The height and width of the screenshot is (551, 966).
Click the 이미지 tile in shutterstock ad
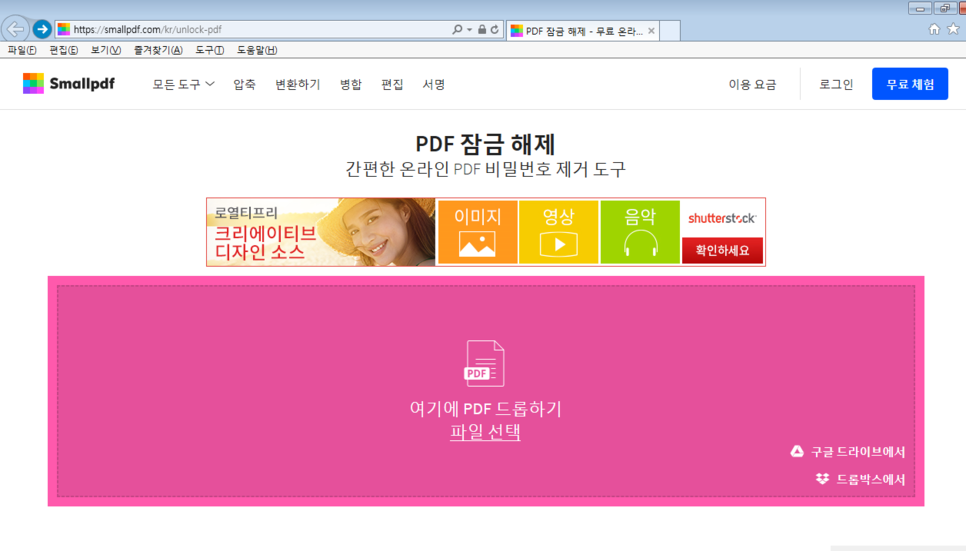tap(477, 232)
